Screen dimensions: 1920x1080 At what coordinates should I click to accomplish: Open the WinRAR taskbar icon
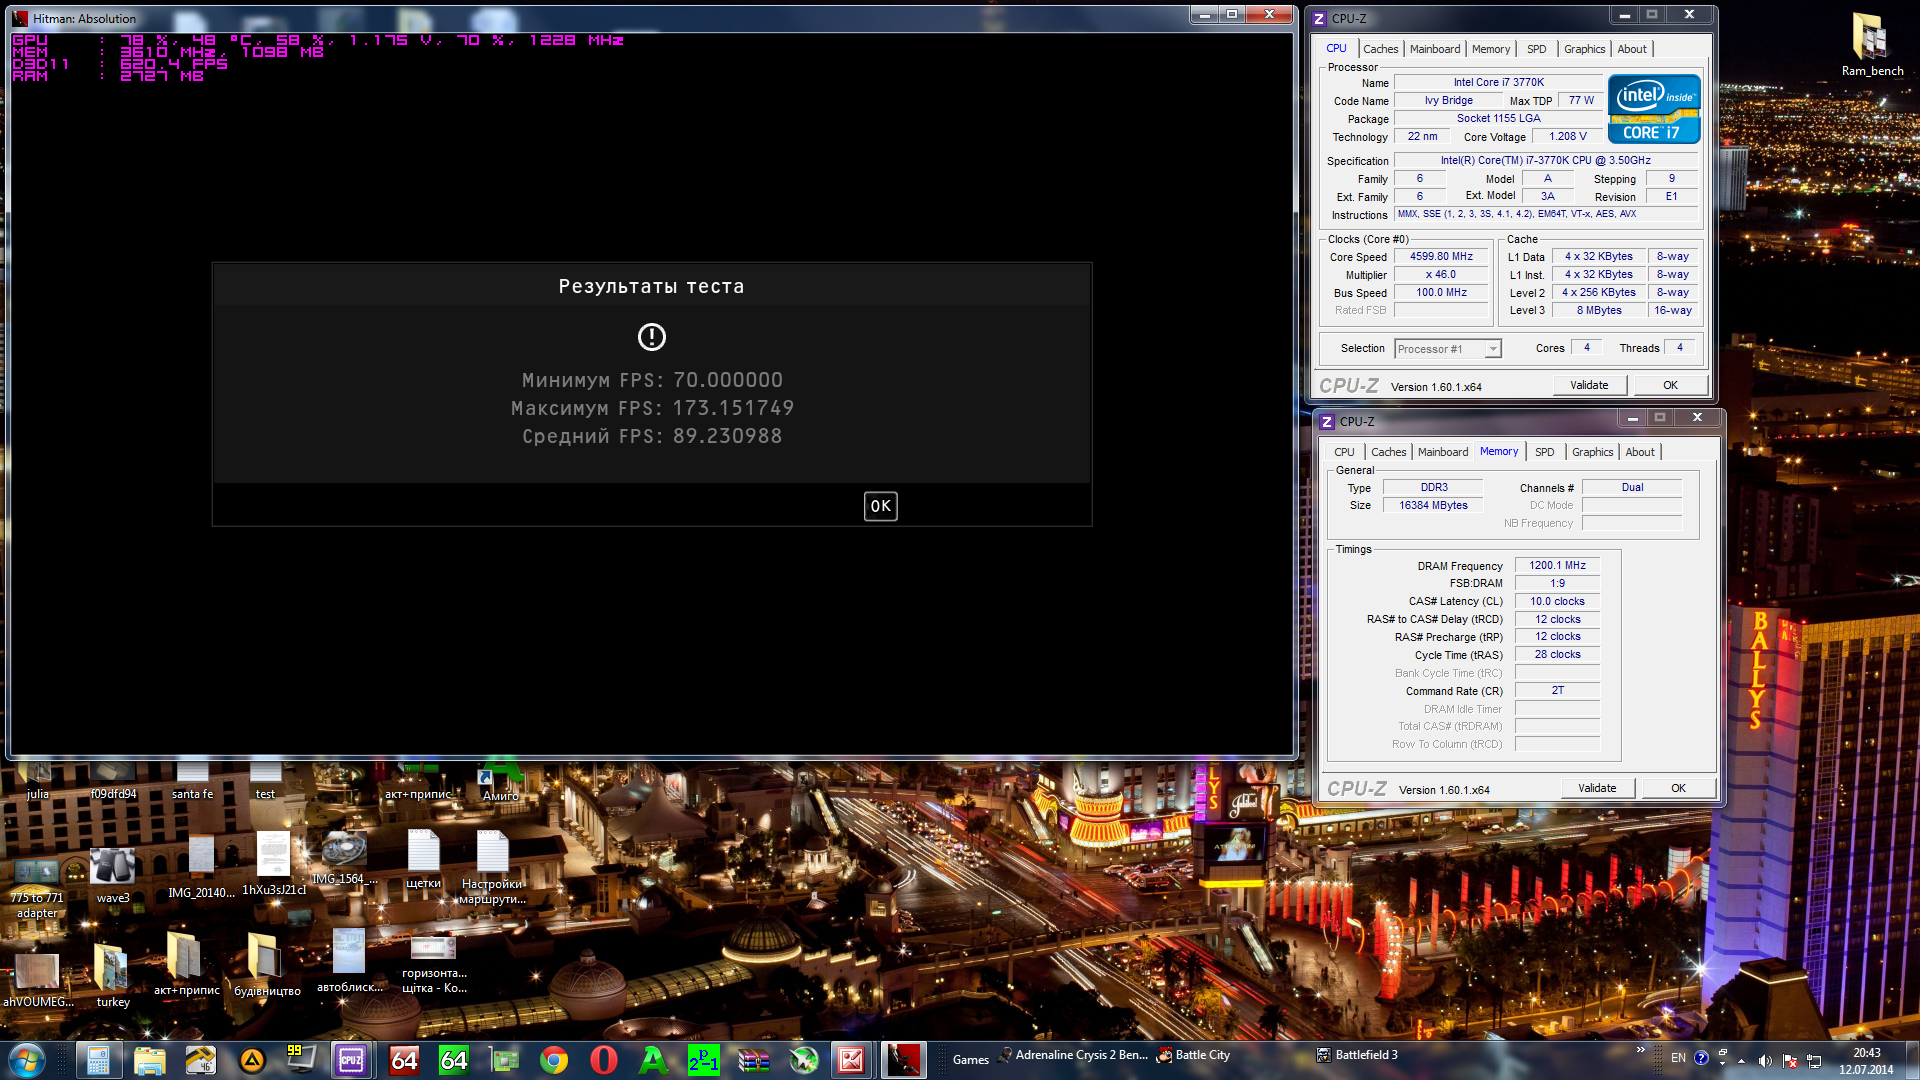(x=753, y=1060)
